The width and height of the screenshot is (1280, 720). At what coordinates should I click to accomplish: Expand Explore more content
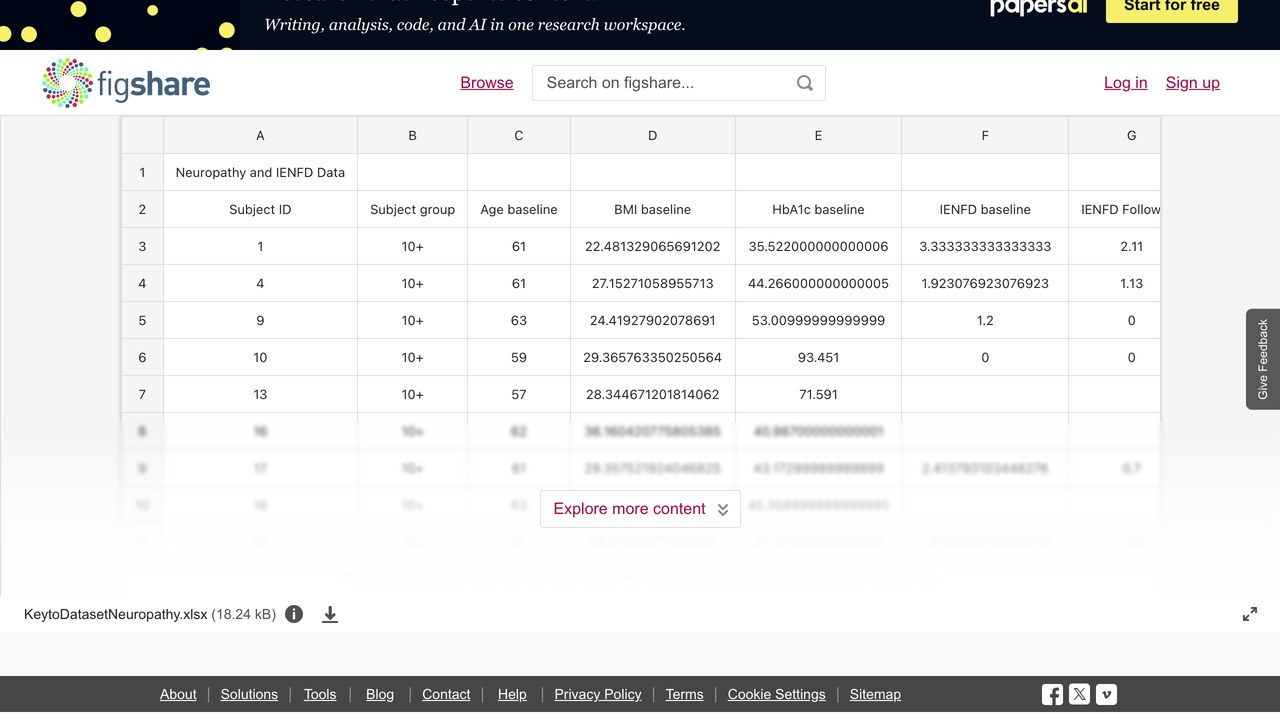[x=640, y=509]
